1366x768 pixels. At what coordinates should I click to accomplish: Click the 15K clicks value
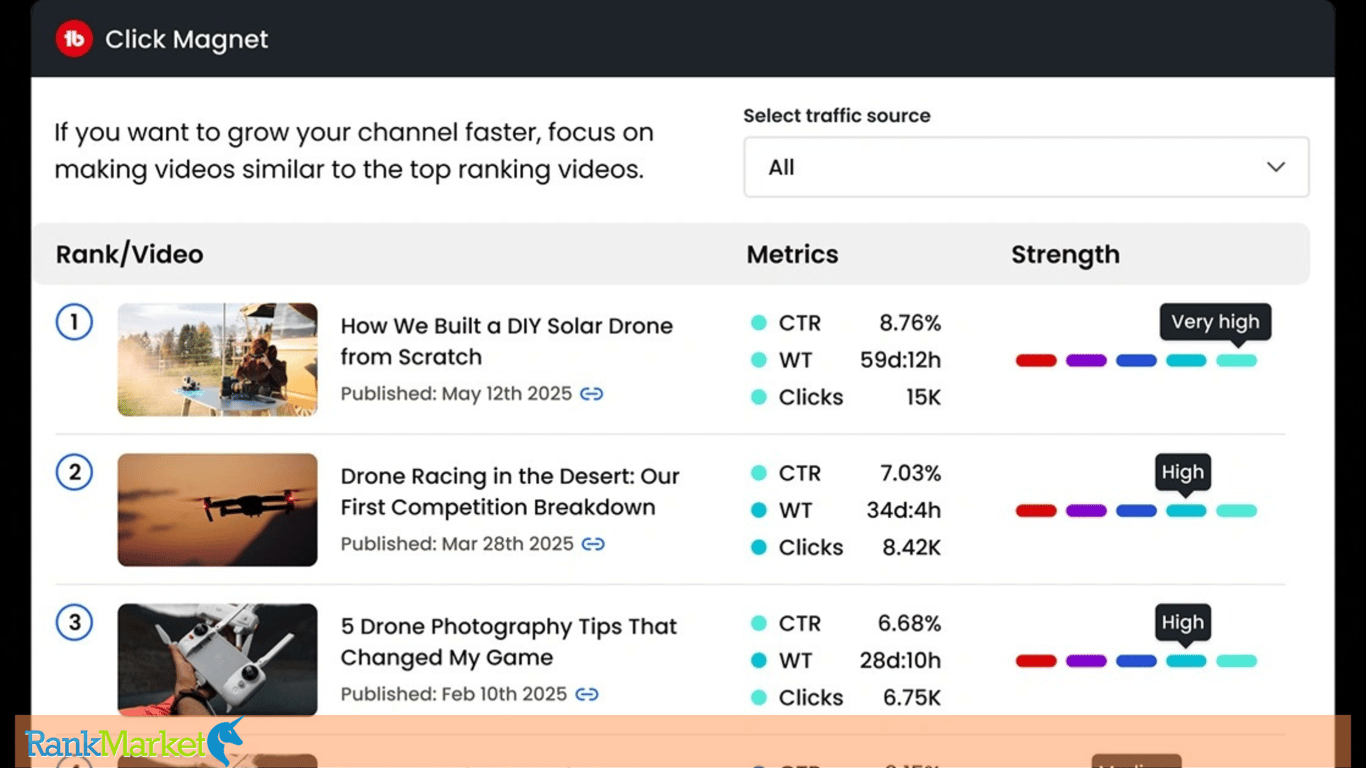click(x=923, y=397)
